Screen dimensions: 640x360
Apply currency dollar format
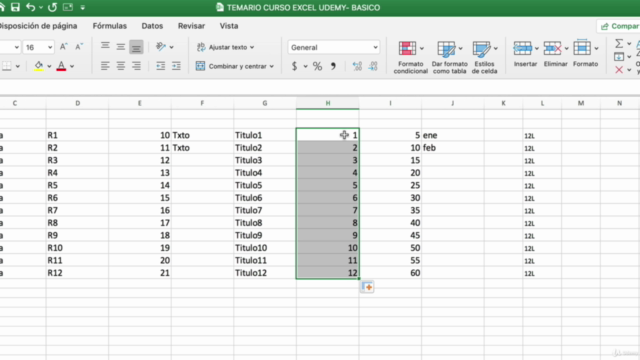click(294, 66)
